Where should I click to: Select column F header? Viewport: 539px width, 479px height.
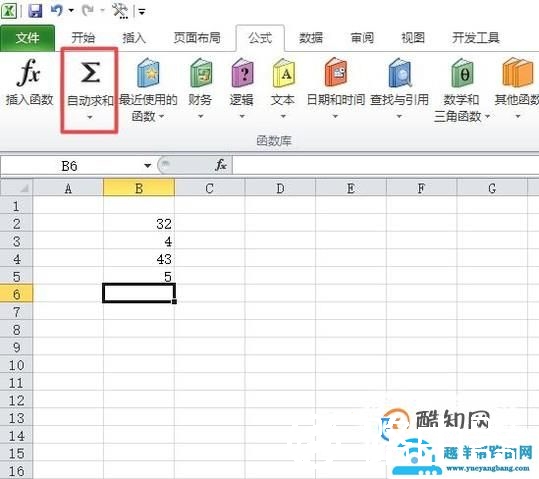coord(421,188)
